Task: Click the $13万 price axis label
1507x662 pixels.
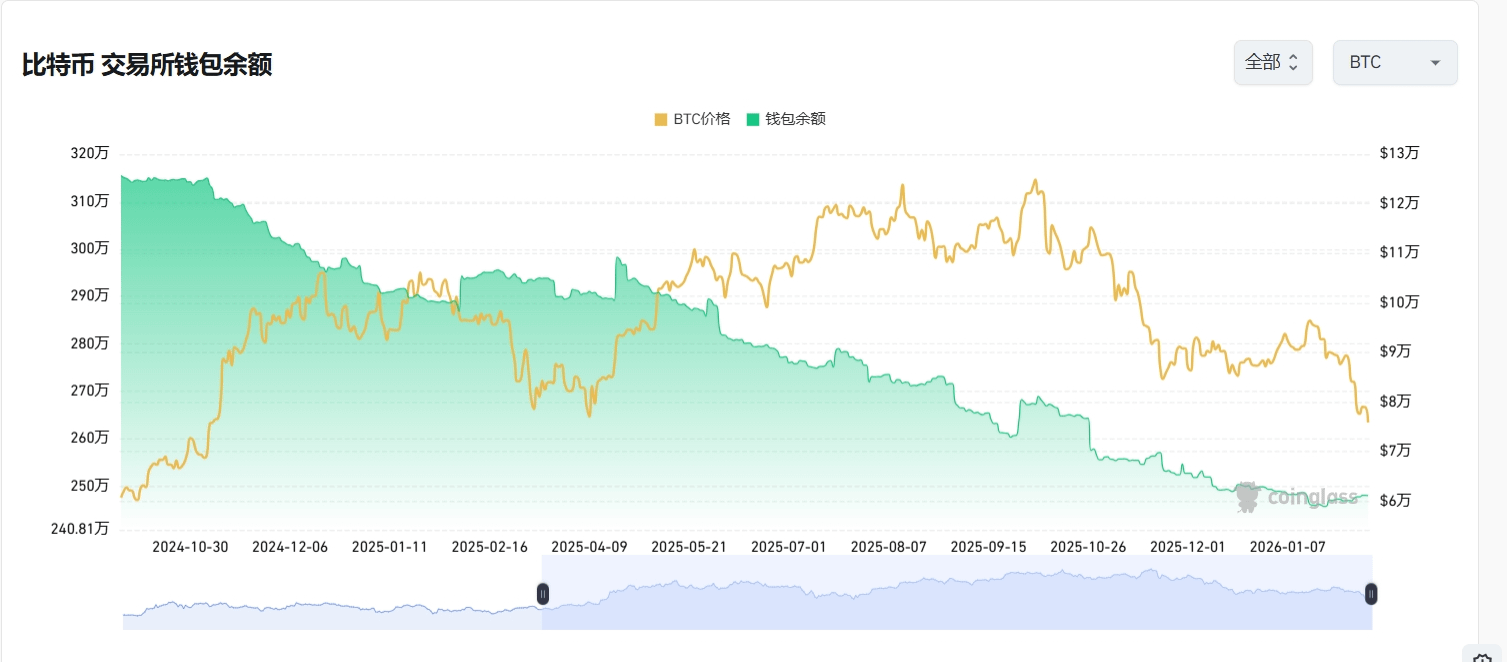Action: pos(1399,153)
